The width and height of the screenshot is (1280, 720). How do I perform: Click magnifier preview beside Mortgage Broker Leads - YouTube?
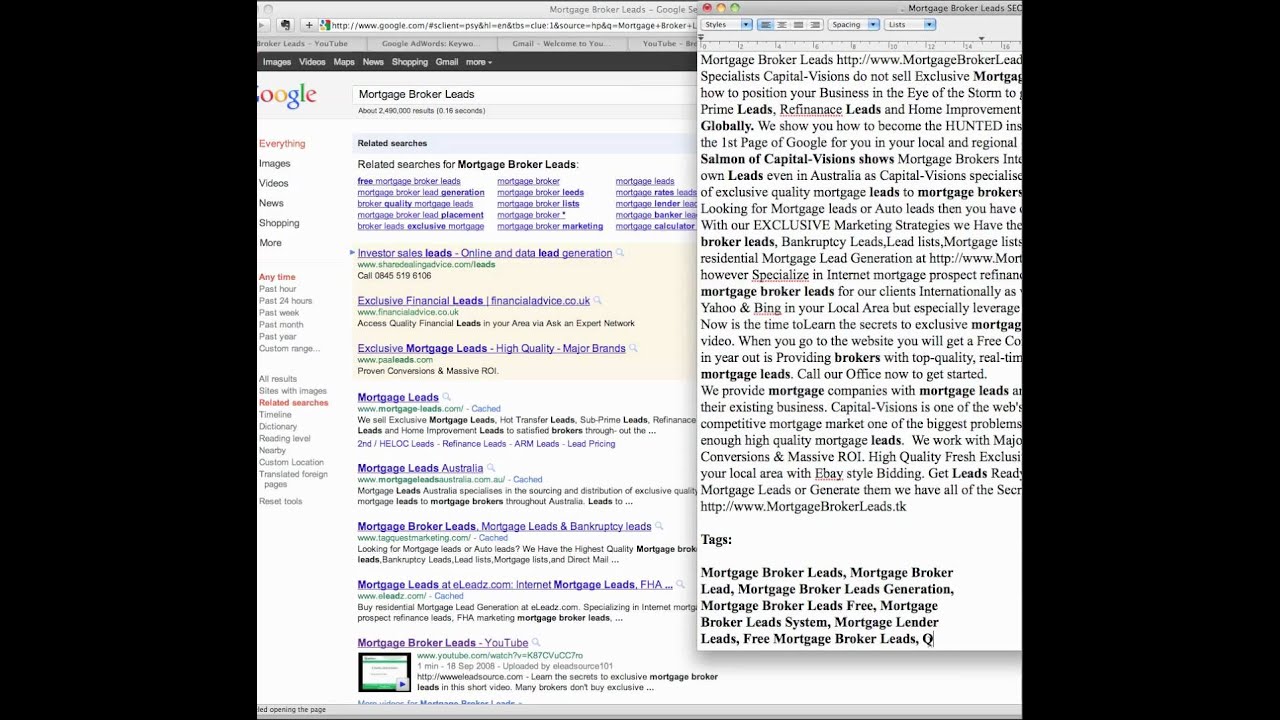click(x=536, y=643)
